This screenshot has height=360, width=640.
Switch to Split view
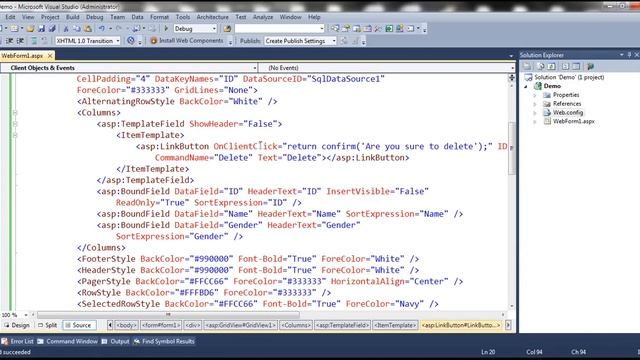coord(47,325)
